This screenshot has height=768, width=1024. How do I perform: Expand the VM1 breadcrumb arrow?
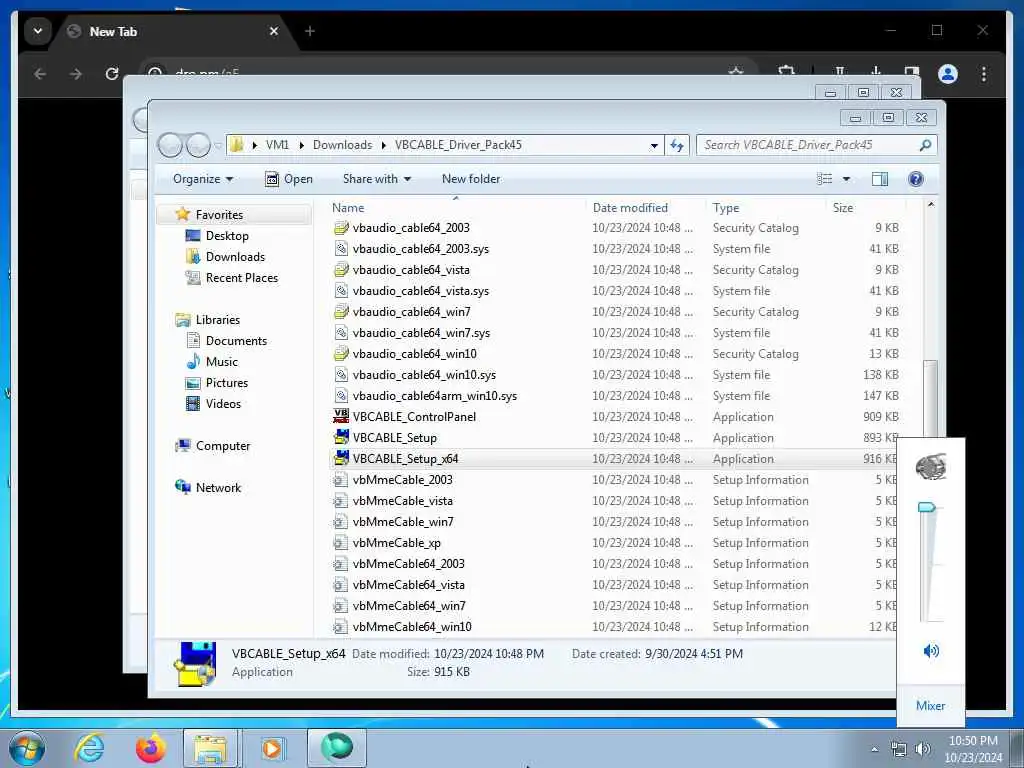(x=302, y=145)
